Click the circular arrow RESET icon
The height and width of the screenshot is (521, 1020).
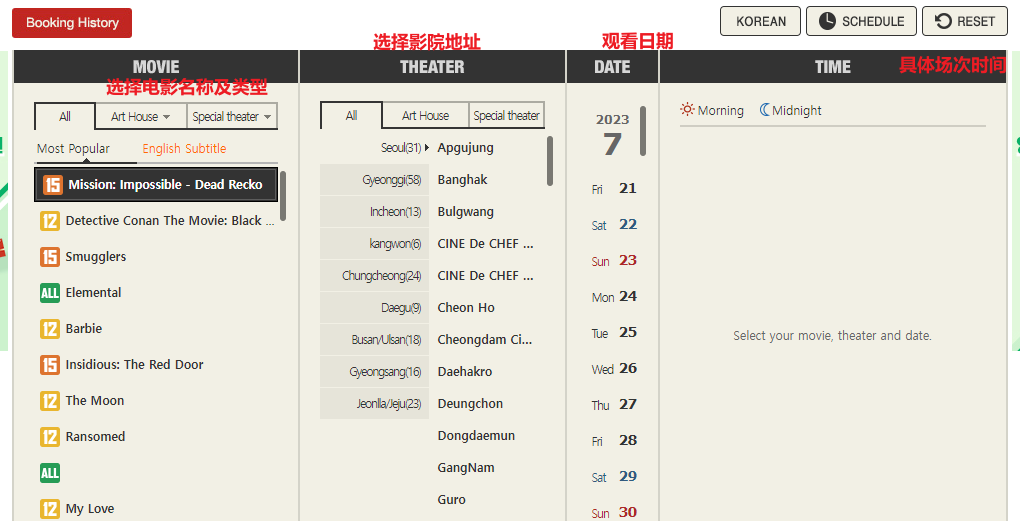click(x=942, y=21)
